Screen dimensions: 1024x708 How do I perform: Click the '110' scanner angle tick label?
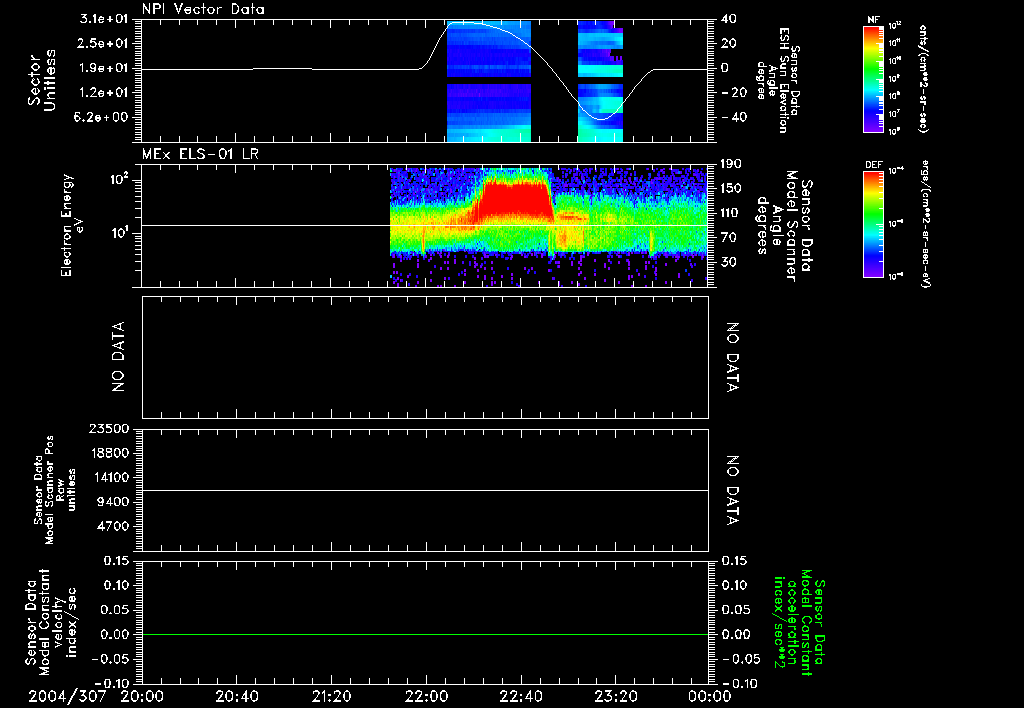pyautogui.click(x=731, y=213)
